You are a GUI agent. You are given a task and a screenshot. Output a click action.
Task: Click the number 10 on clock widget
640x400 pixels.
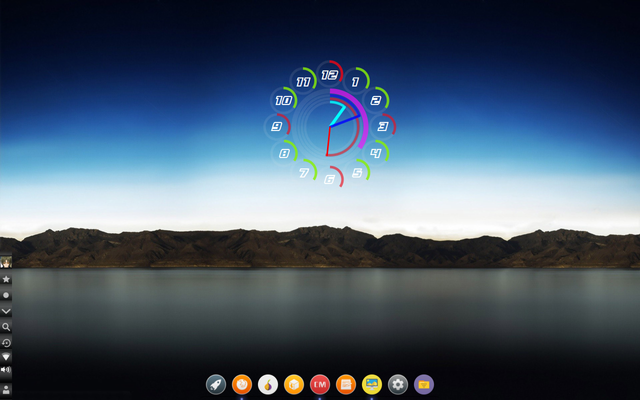283,100
